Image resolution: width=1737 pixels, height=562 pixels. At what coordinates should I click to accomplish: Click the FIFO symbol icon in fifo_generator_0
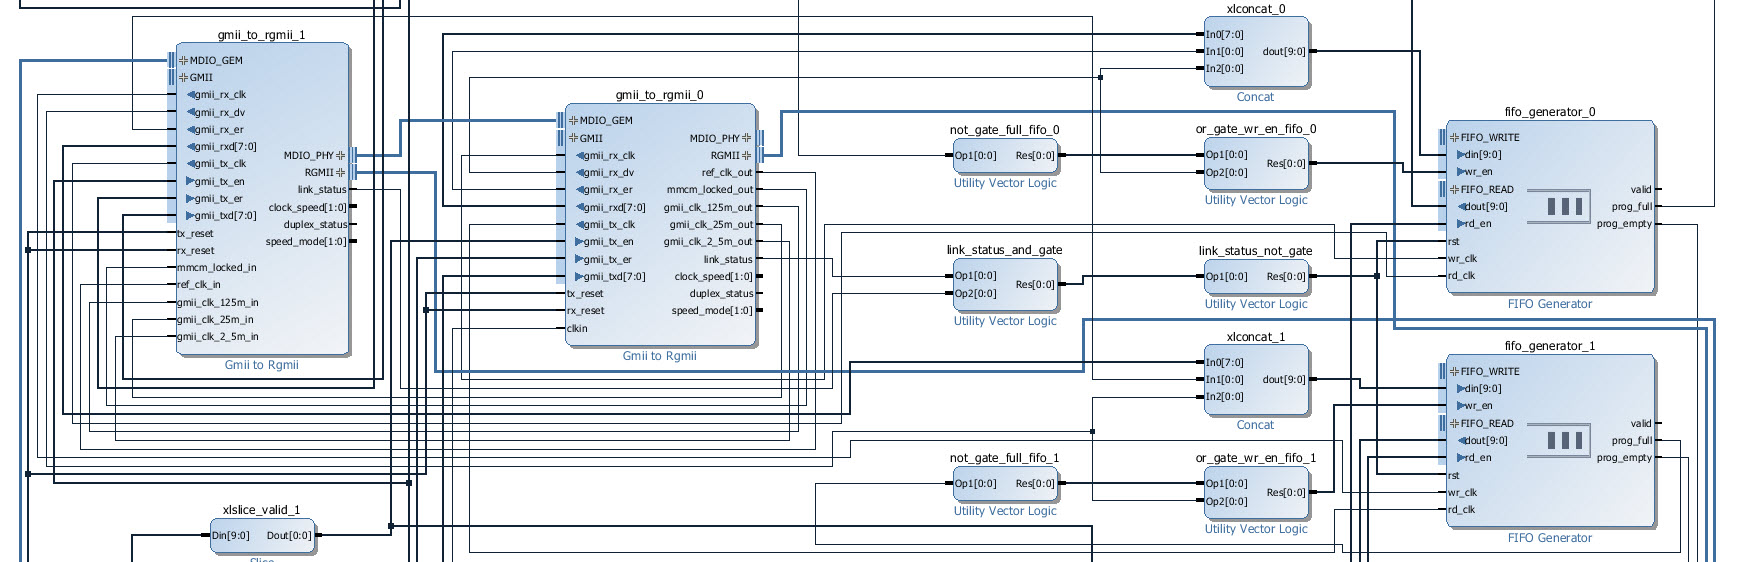tap(1559, 206)
